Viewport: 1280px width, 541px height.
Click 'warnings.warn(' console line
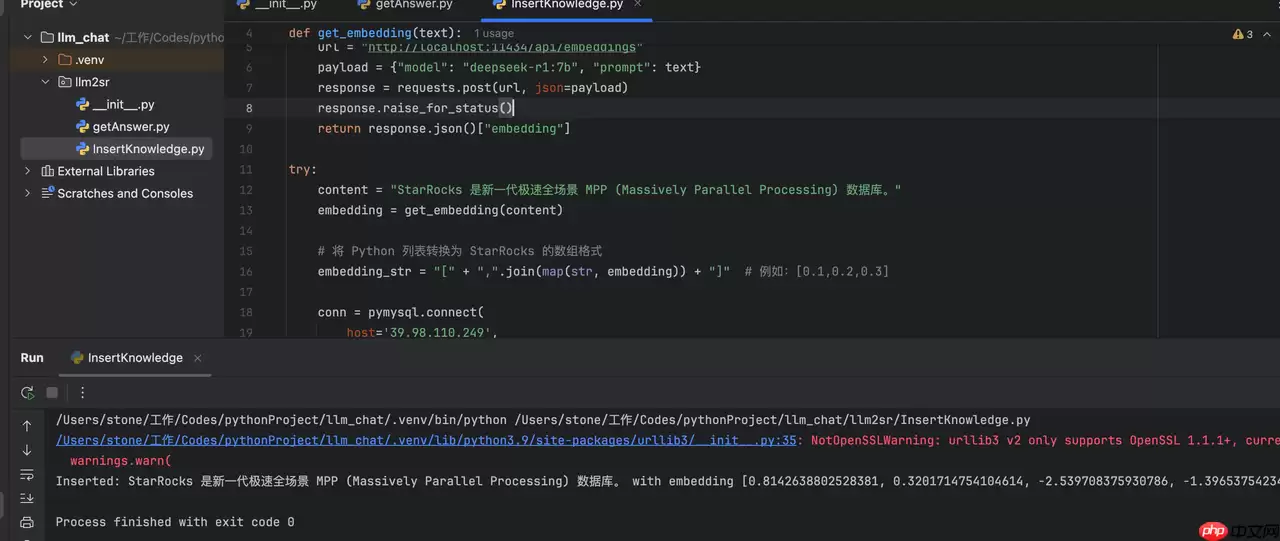tap(121, 461)
